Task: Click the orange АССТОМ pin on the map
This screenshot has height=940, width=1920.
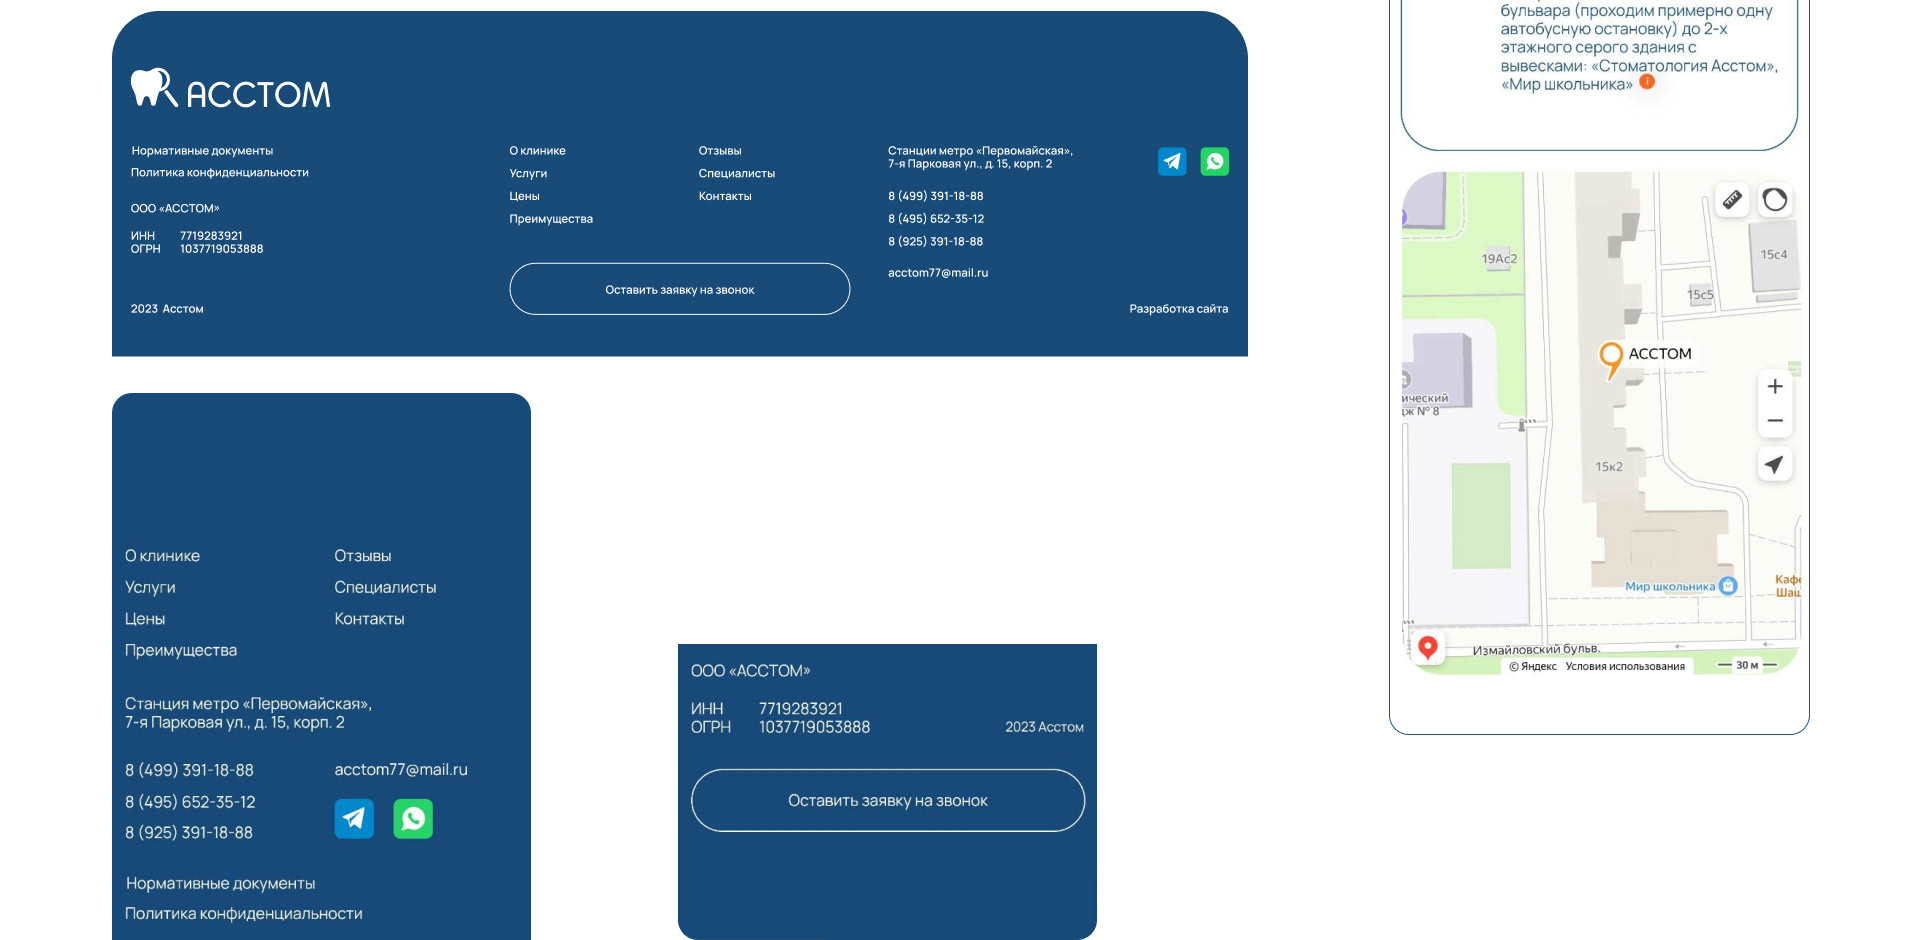Action: coord(1611,360)
